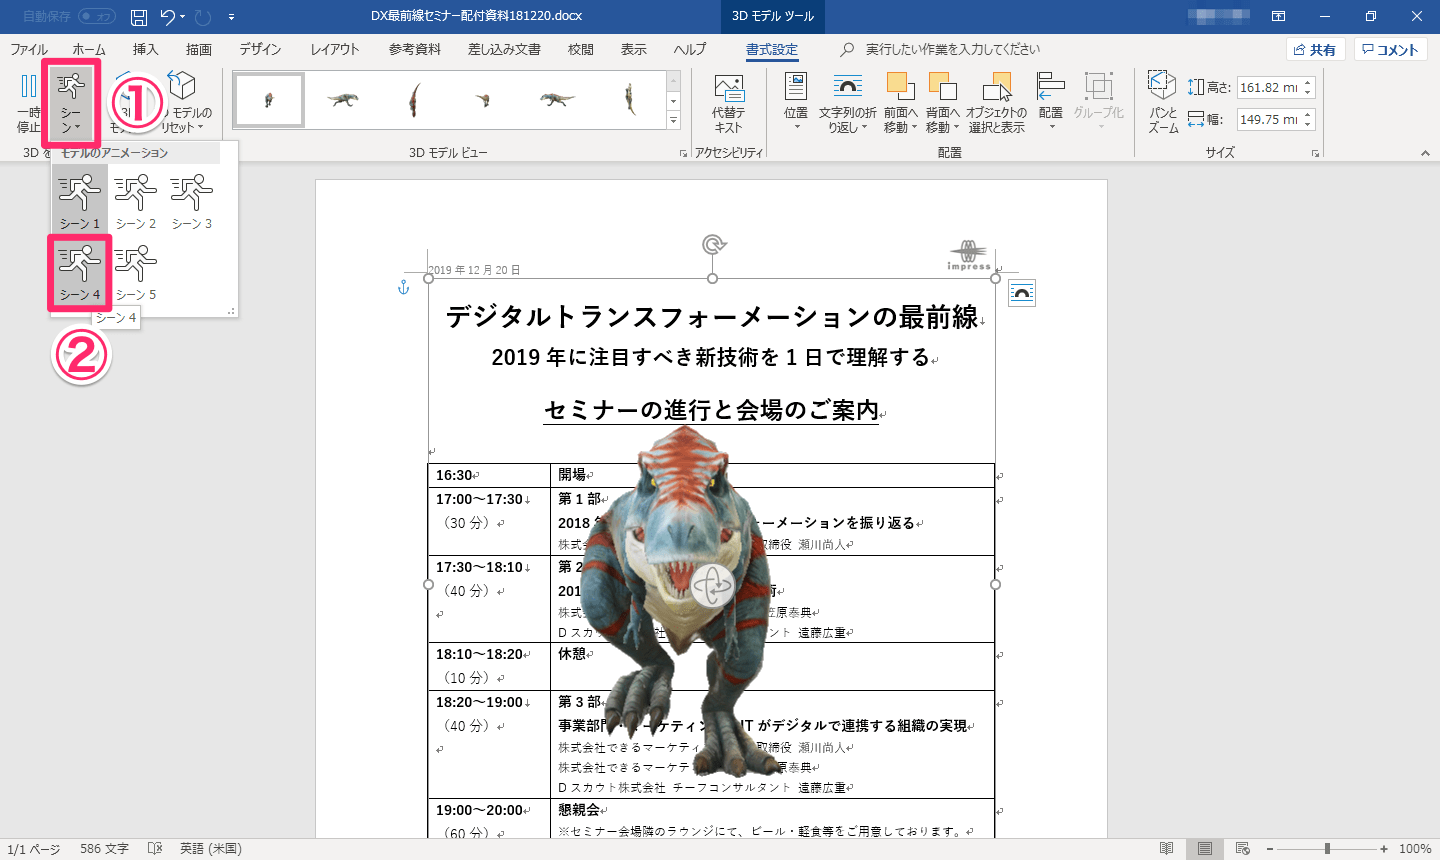Click the Save icon in title bar
The height and width of the screenshot is (860, 1440).
139,17
